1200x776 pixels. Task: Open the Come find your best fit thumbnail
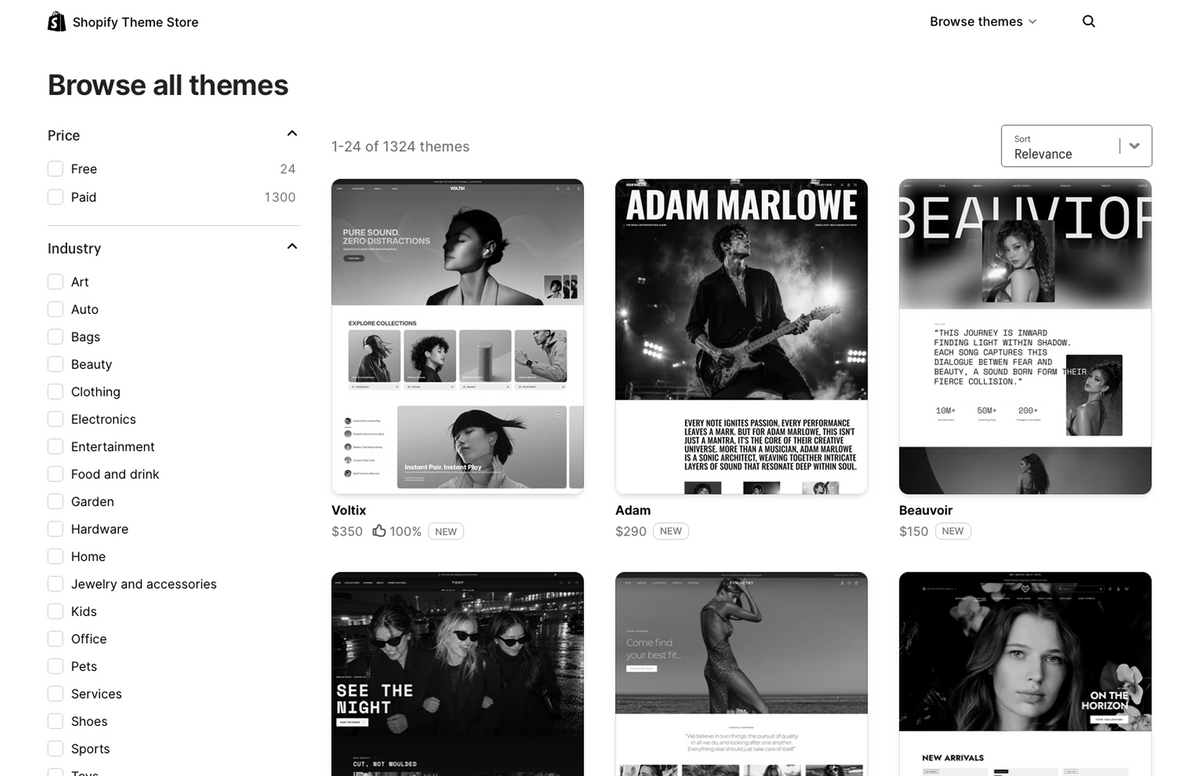point(742,674)
